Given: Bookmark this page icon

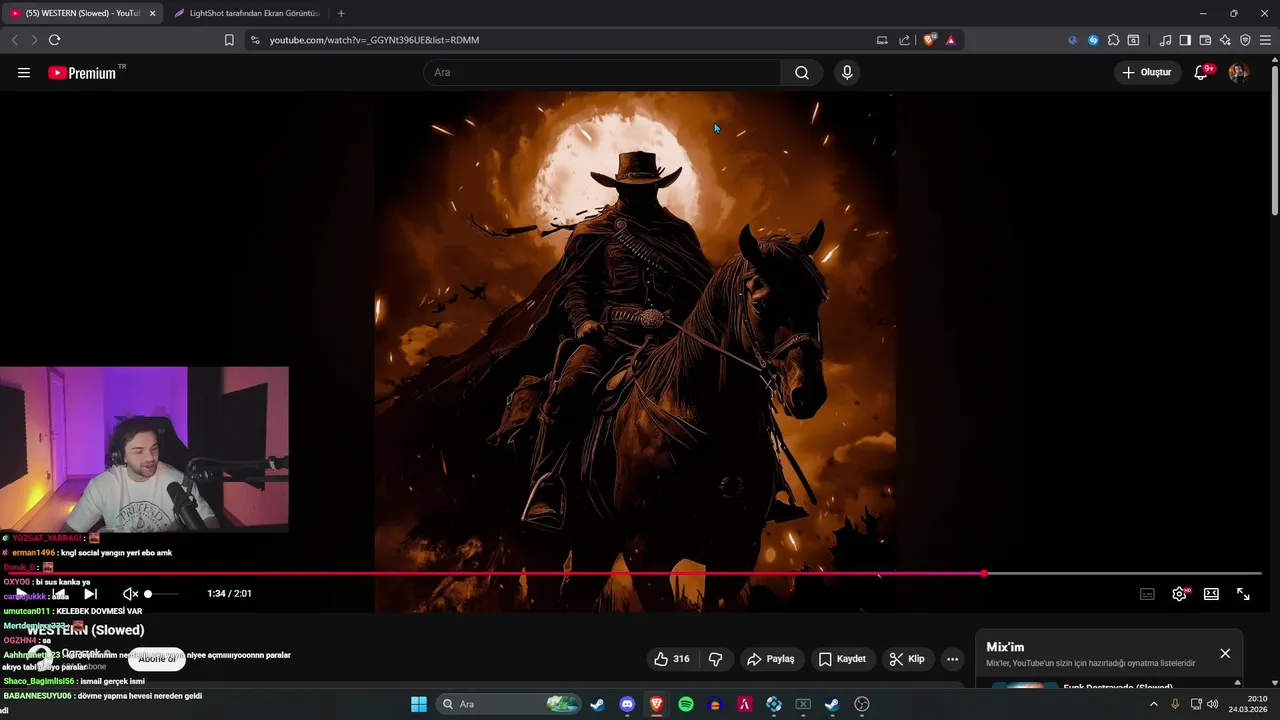Looking at the screenshot, I should (229, 40).
